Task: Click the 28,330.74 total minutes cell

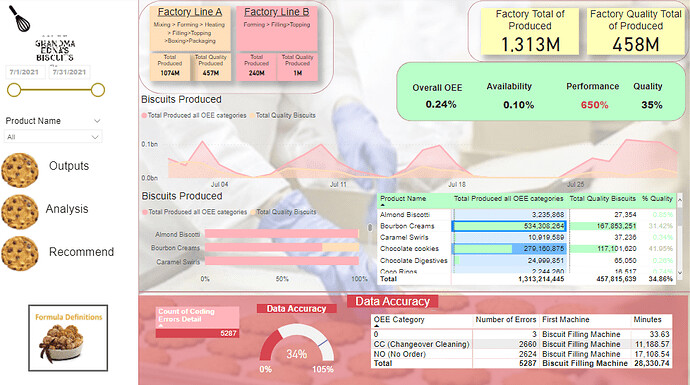Action: [651, 363]
